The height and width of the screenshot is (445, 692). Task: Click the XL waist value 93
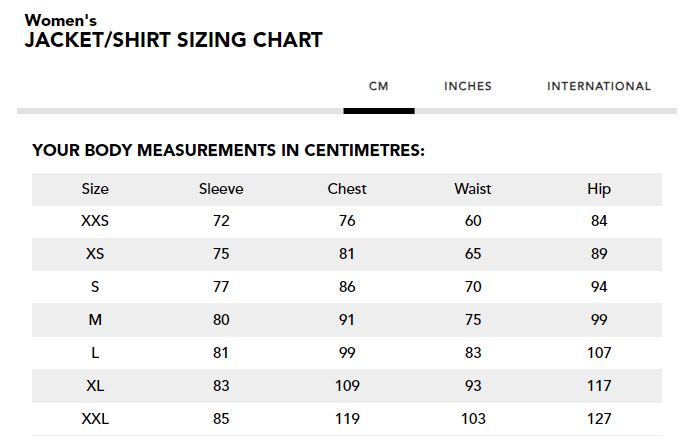point(473,386)
